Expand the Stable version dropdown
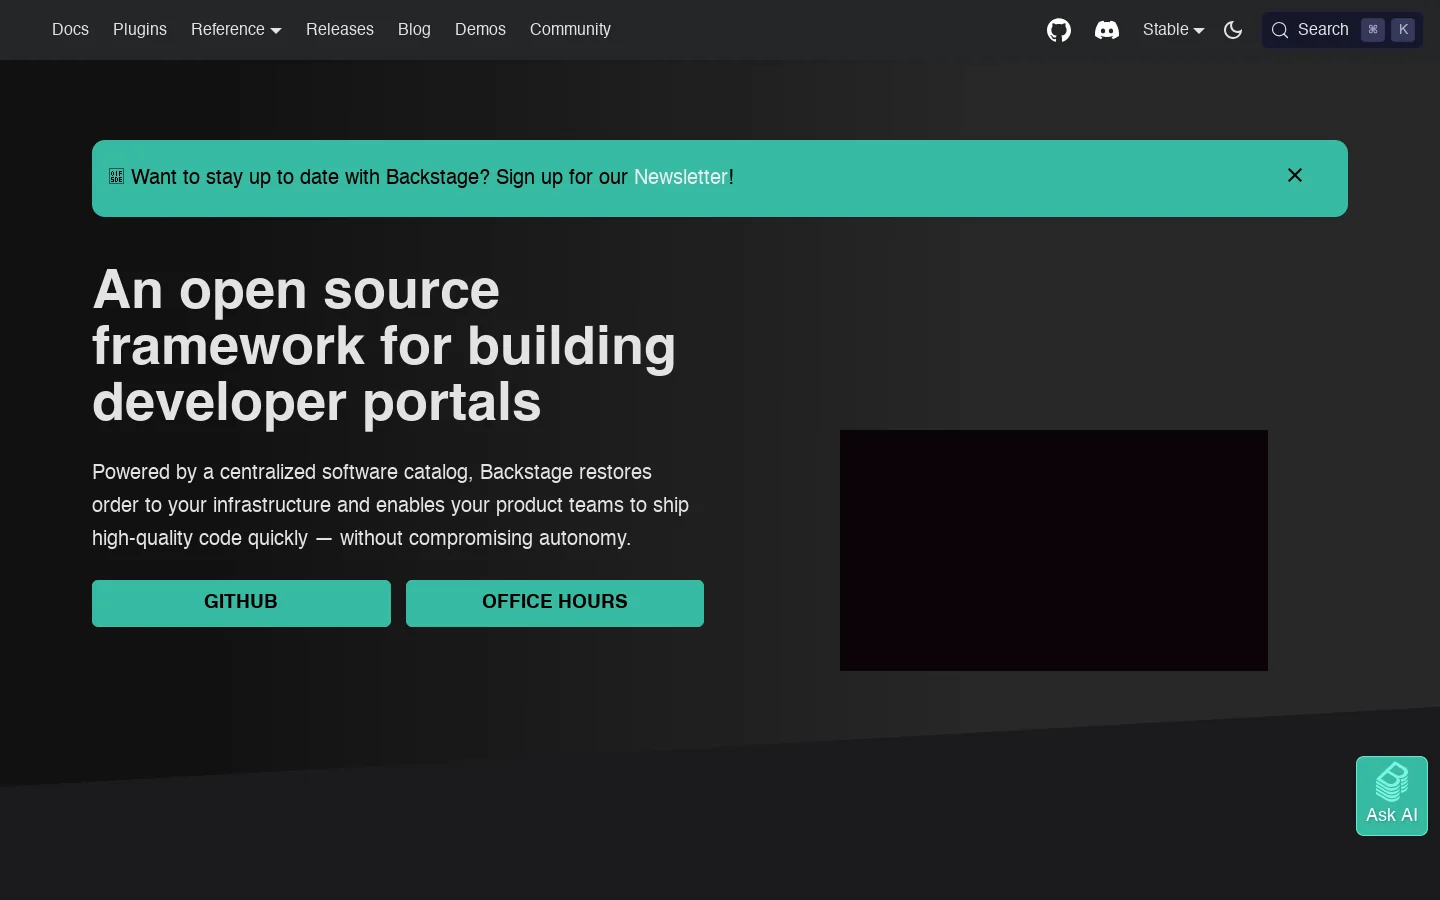 pyautogui.click(x=1173, y=30)
